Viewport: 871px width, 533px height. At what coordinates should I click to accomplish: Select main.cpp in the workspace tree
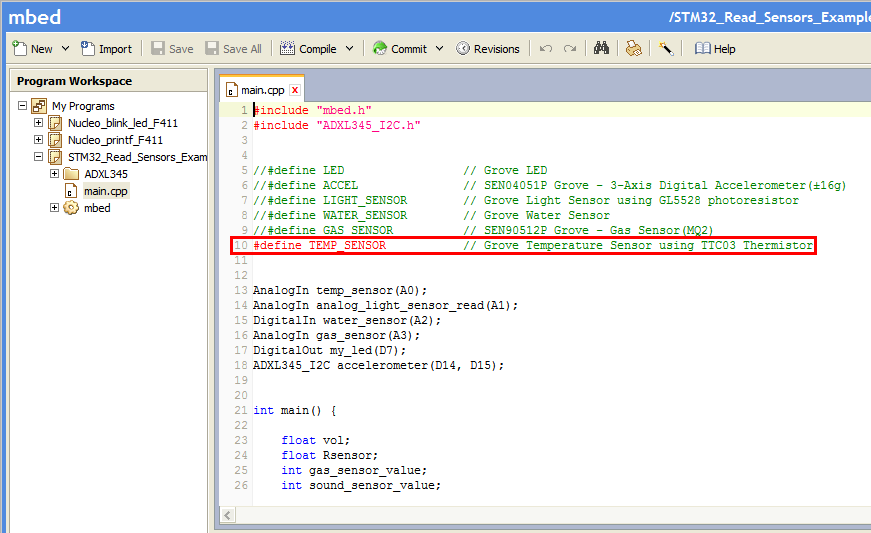(x=105, y=191)
